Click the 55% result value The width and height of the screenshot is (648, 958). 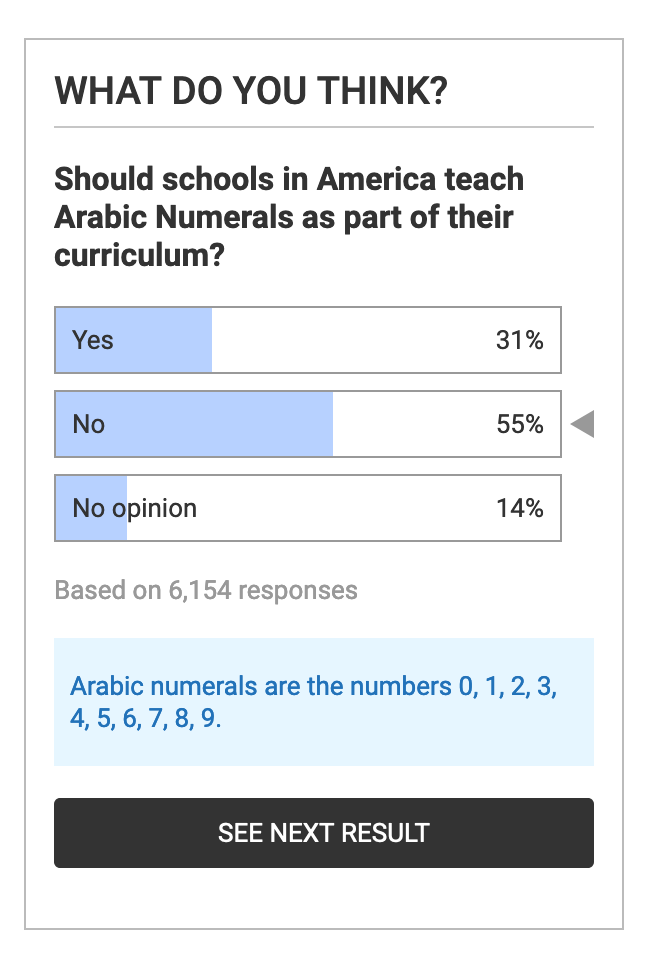click(520, 424)
